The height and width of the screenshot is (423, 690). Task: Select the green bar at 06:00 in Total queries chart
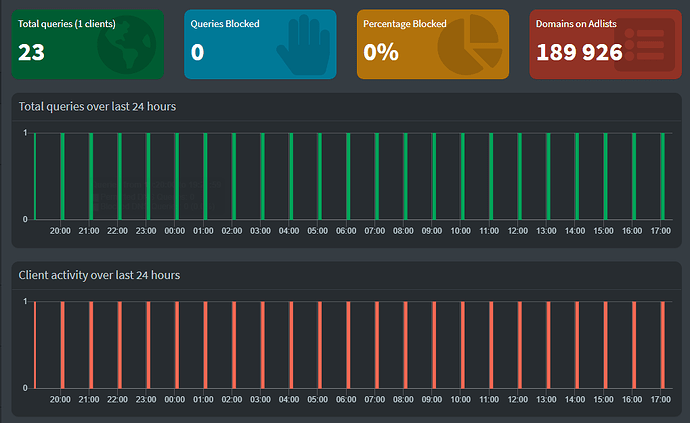coord(349,176)
